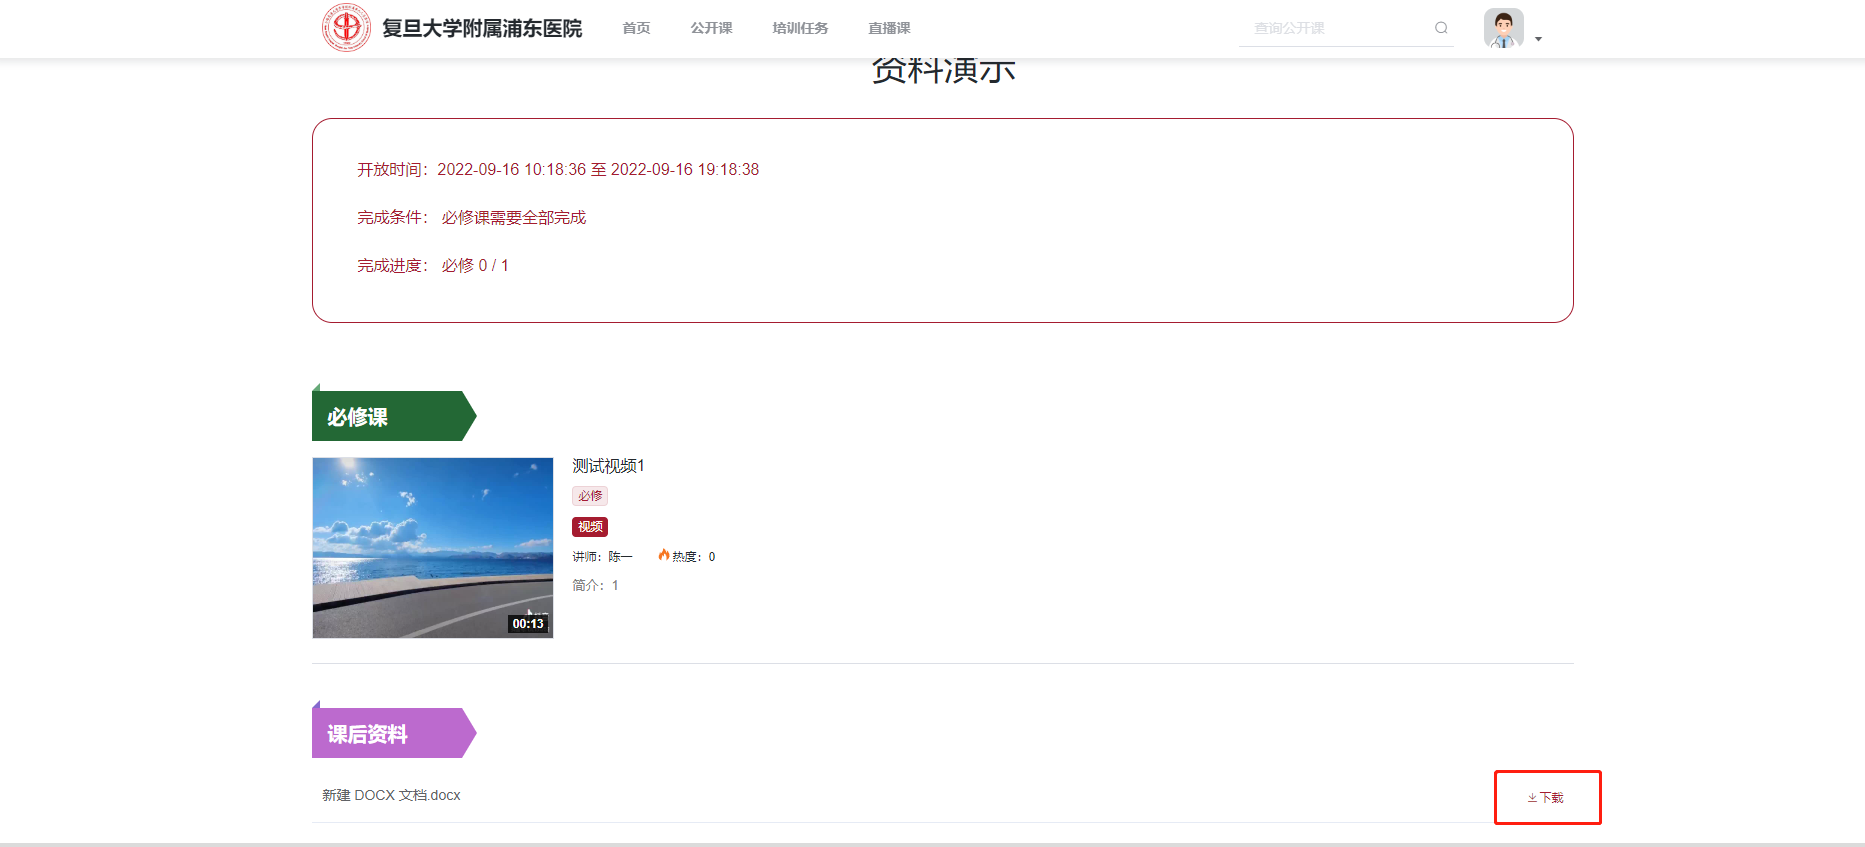1865x847 pixels.
Task: Click the 必修 tag label
Action: tap(590, 496)
